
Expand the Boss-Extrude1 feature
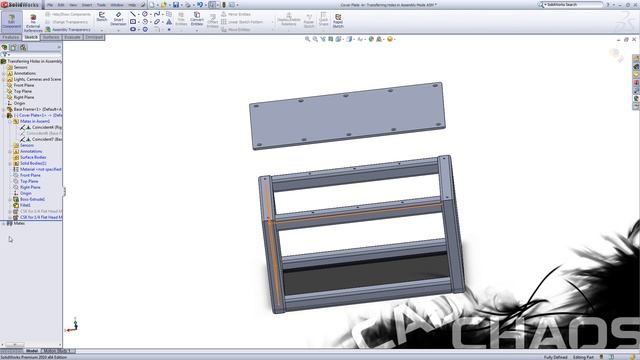click(x=10, y=199)
